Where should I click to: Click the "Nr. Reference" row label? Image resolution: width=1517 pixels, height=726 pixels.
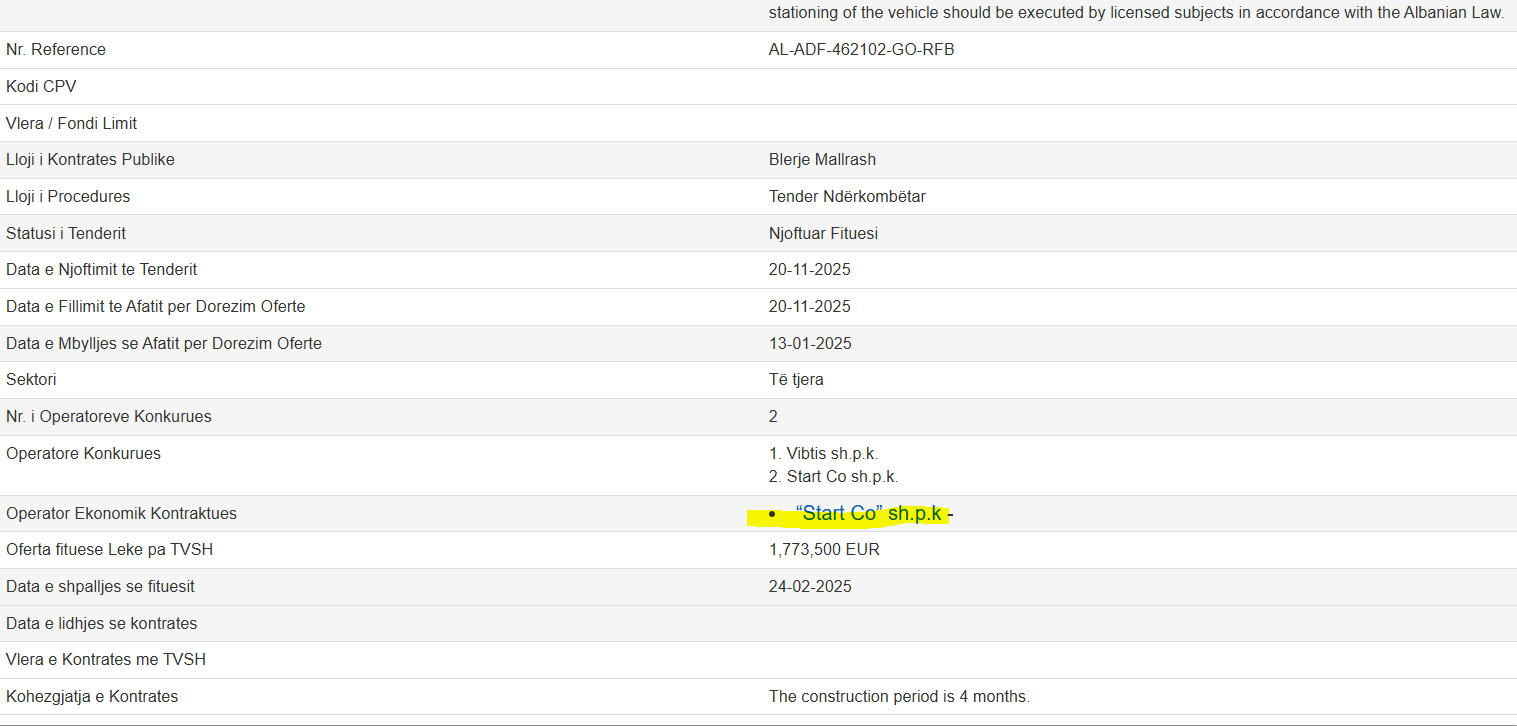point(56,50)
